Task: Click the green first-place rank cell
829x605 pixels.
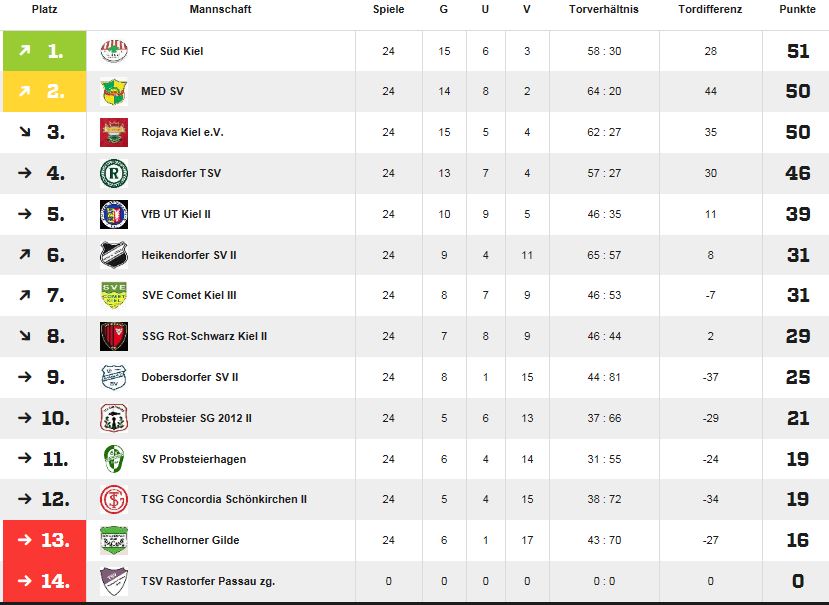Action: tap(44, 51)
